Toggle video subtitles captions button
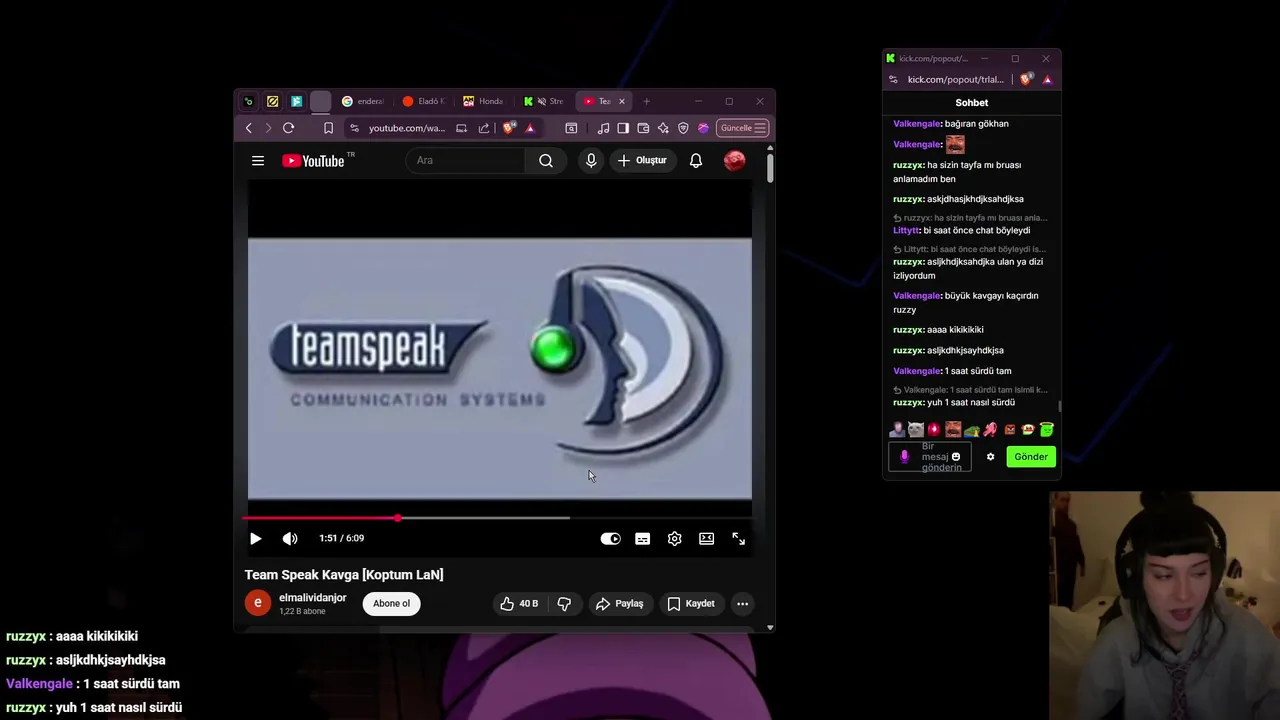 click(642, 538)
